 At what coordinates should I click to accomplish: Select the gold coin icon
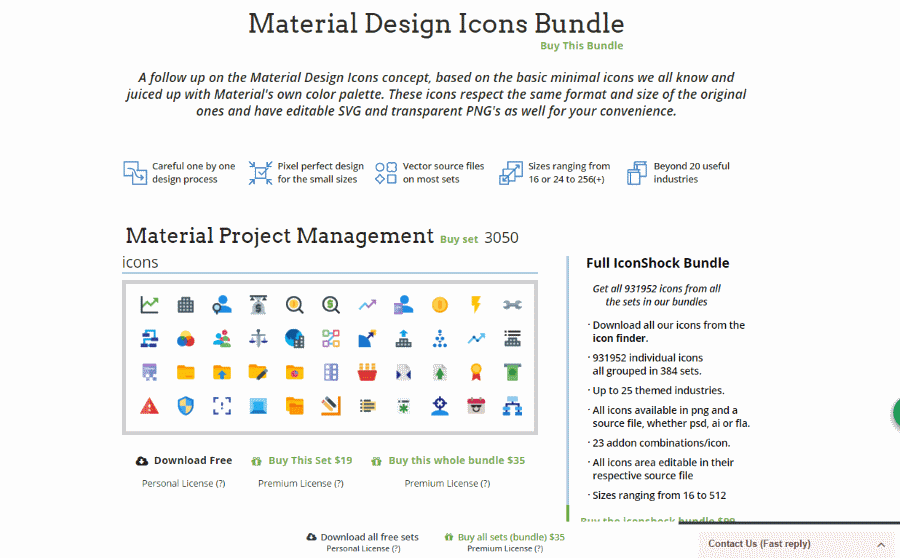pyautogui.click(x=440, y=305)
